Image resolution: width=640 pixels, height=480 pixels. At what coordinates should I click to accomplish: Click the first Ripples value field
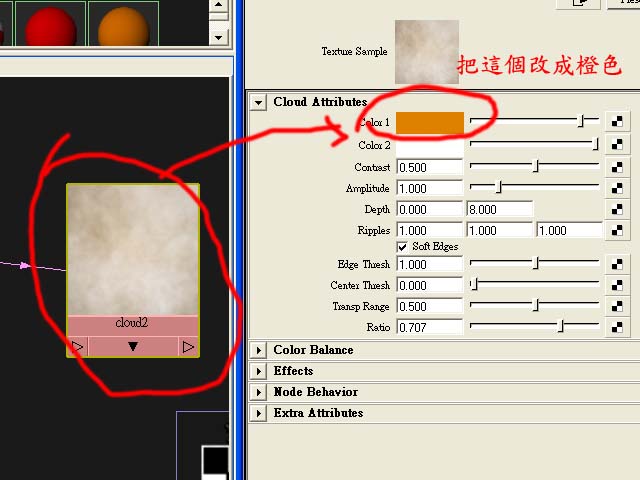click(x=430, y=231)
